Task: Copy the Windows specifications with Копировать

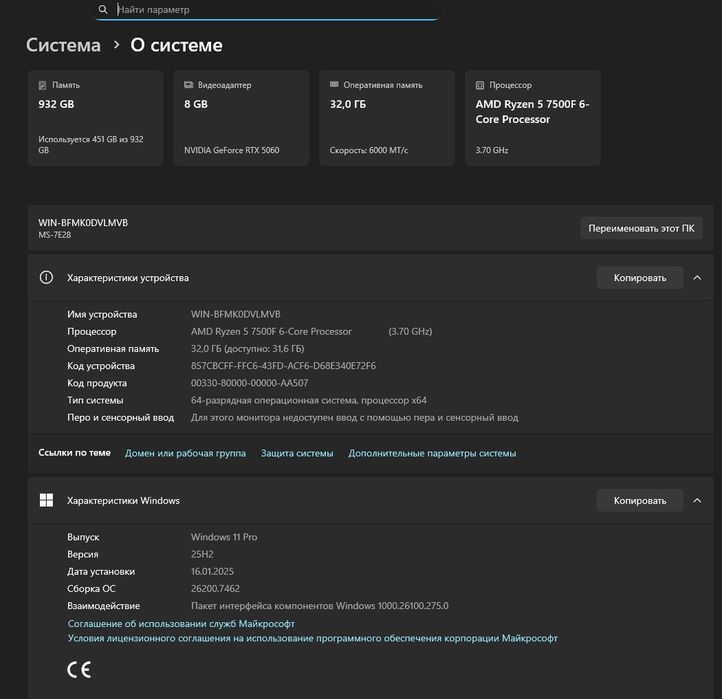Action: (639, 500)
